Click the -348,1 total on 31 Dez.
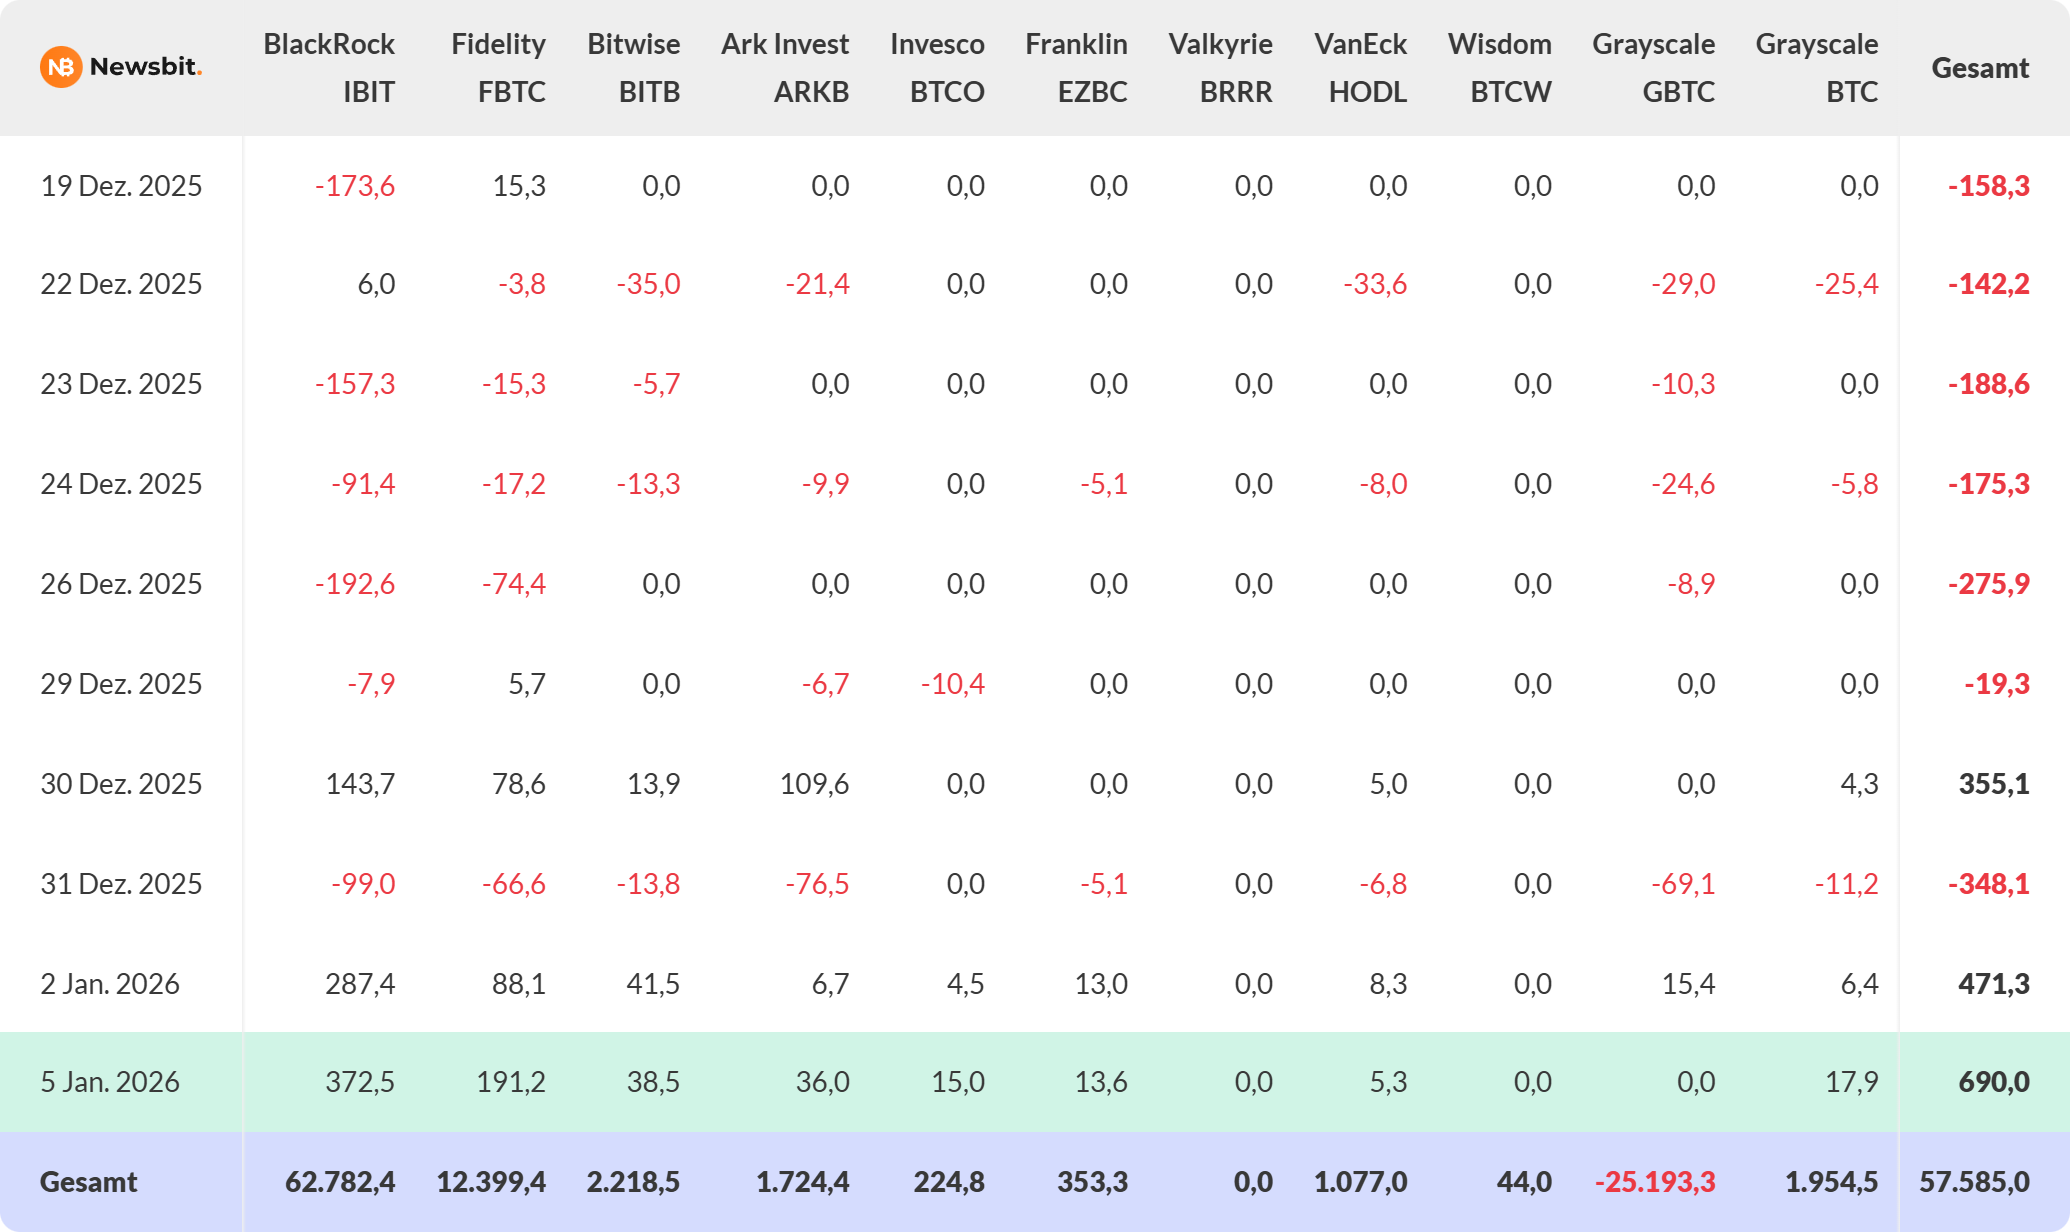This screenshot has height=1232, width=2070. (1988, 884)
